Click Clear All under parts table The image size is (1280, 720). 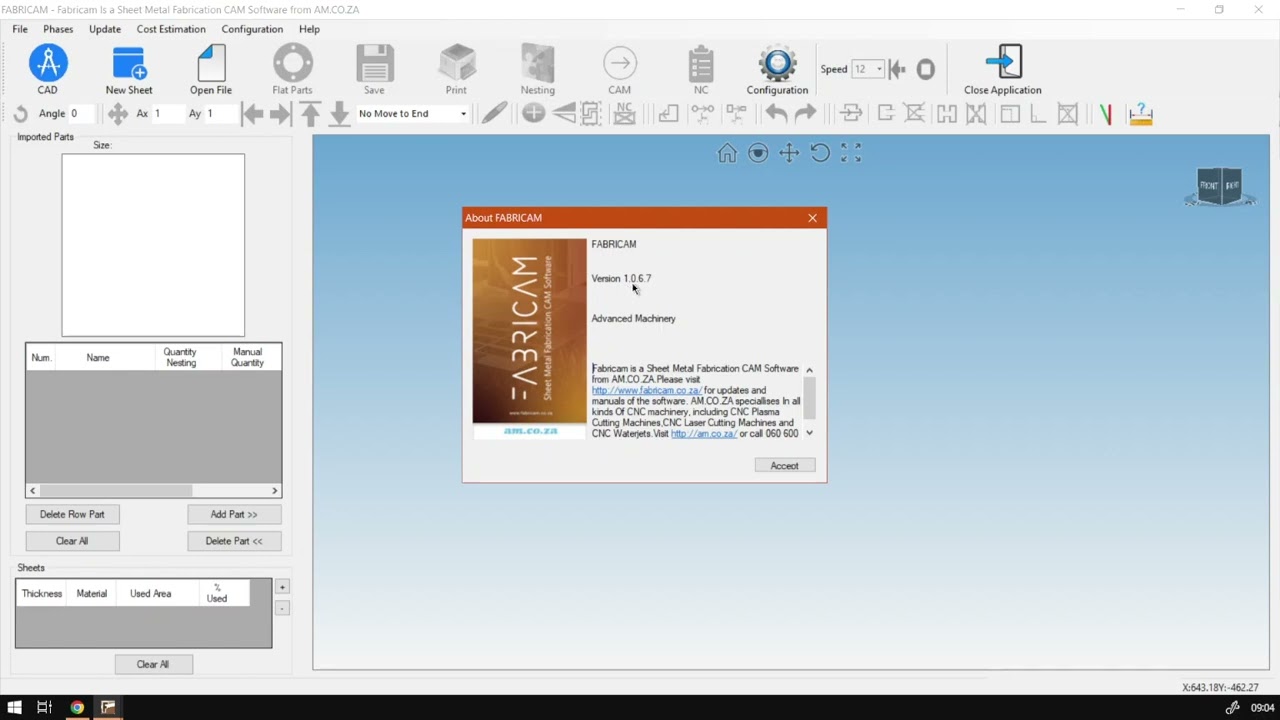(72, 541)
